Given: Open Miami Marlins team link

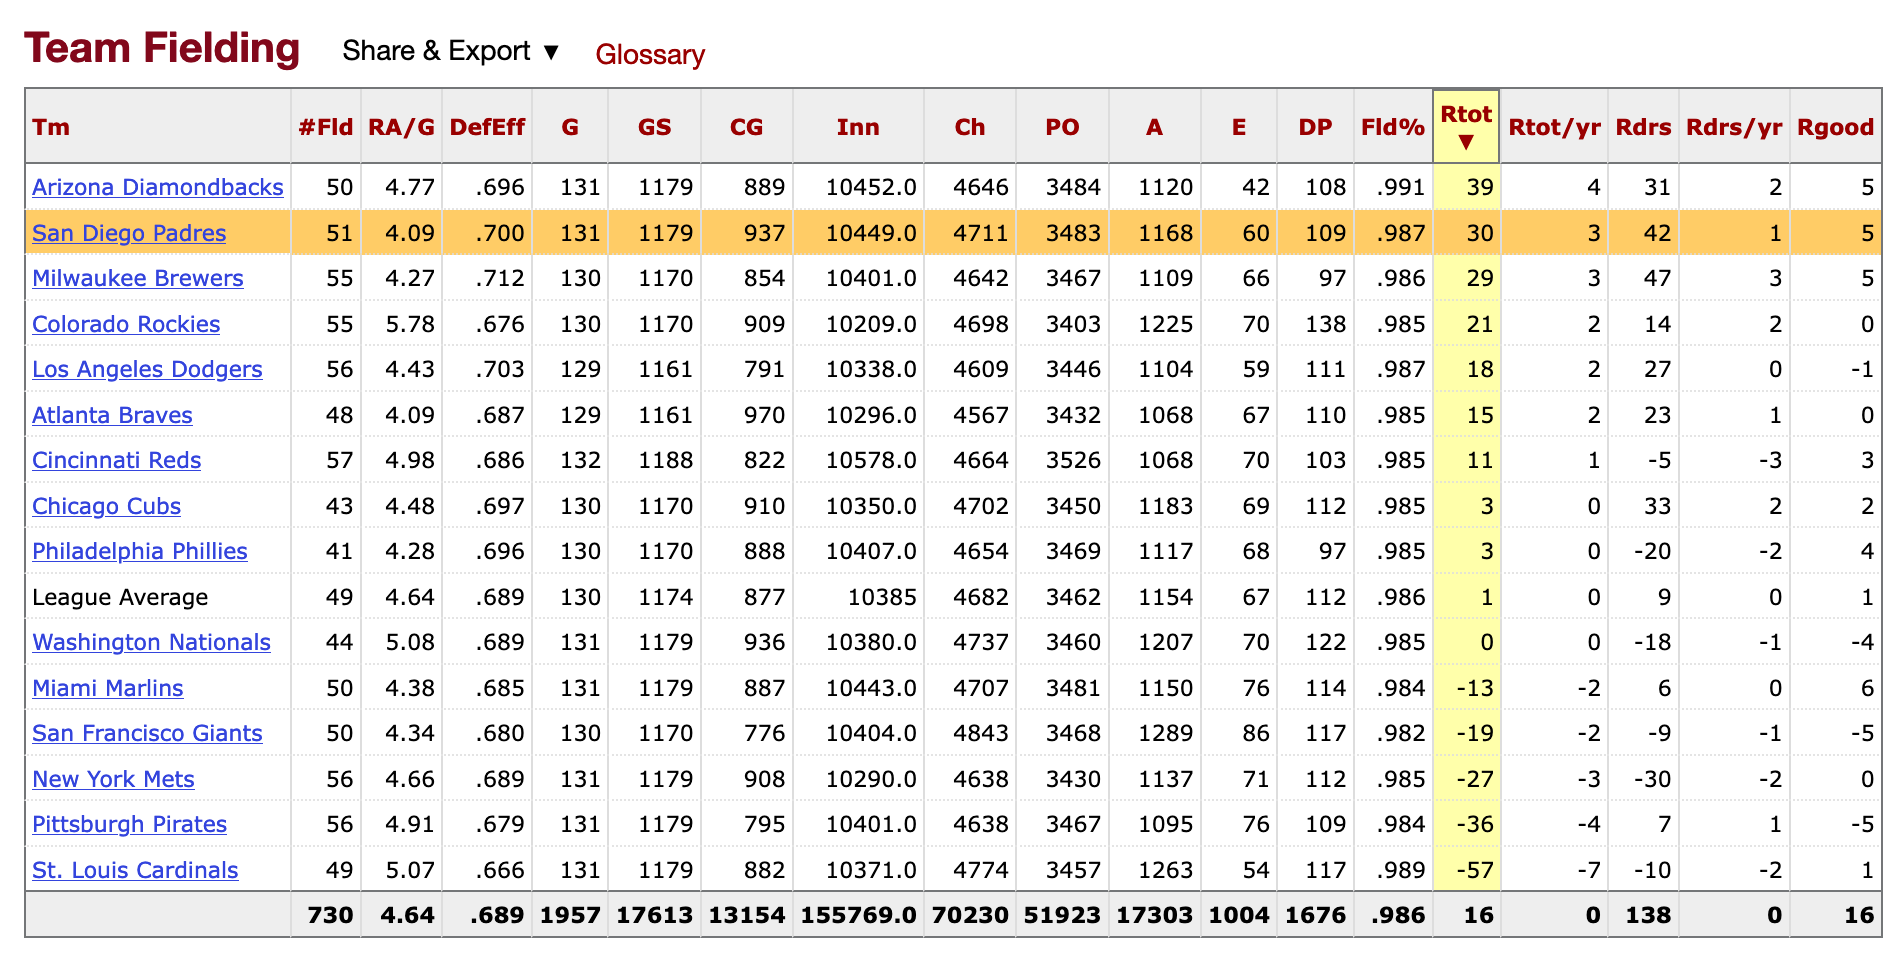Looking at the screenshot, I should coord(108,688).
